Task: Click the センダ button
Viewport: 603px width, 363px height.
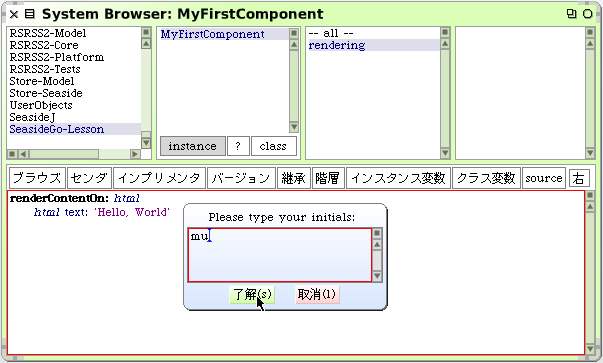Action: [89, 178]
